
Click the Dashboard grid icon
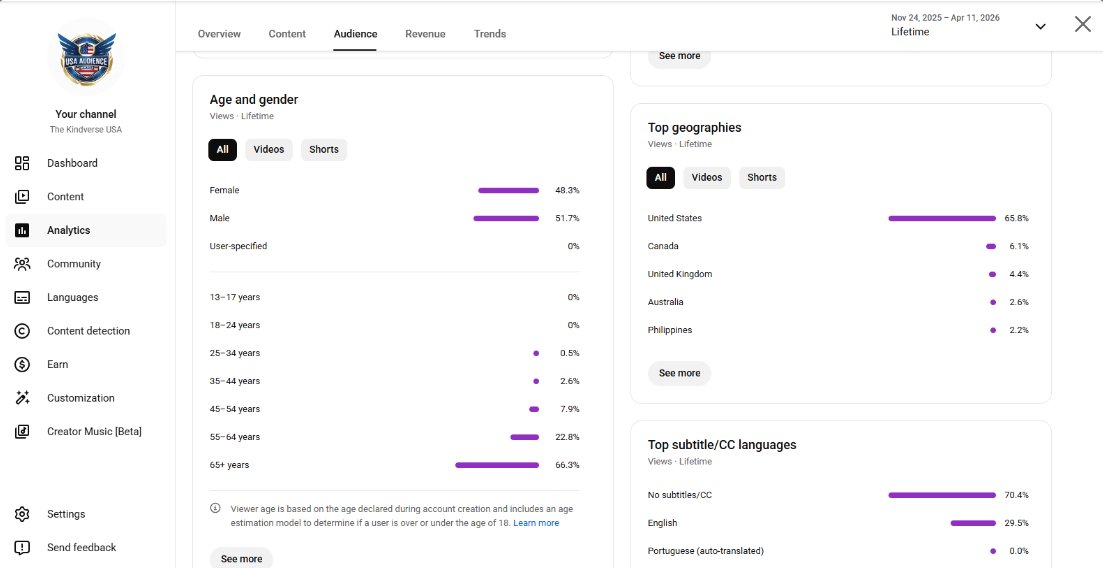tap(22, 163)
